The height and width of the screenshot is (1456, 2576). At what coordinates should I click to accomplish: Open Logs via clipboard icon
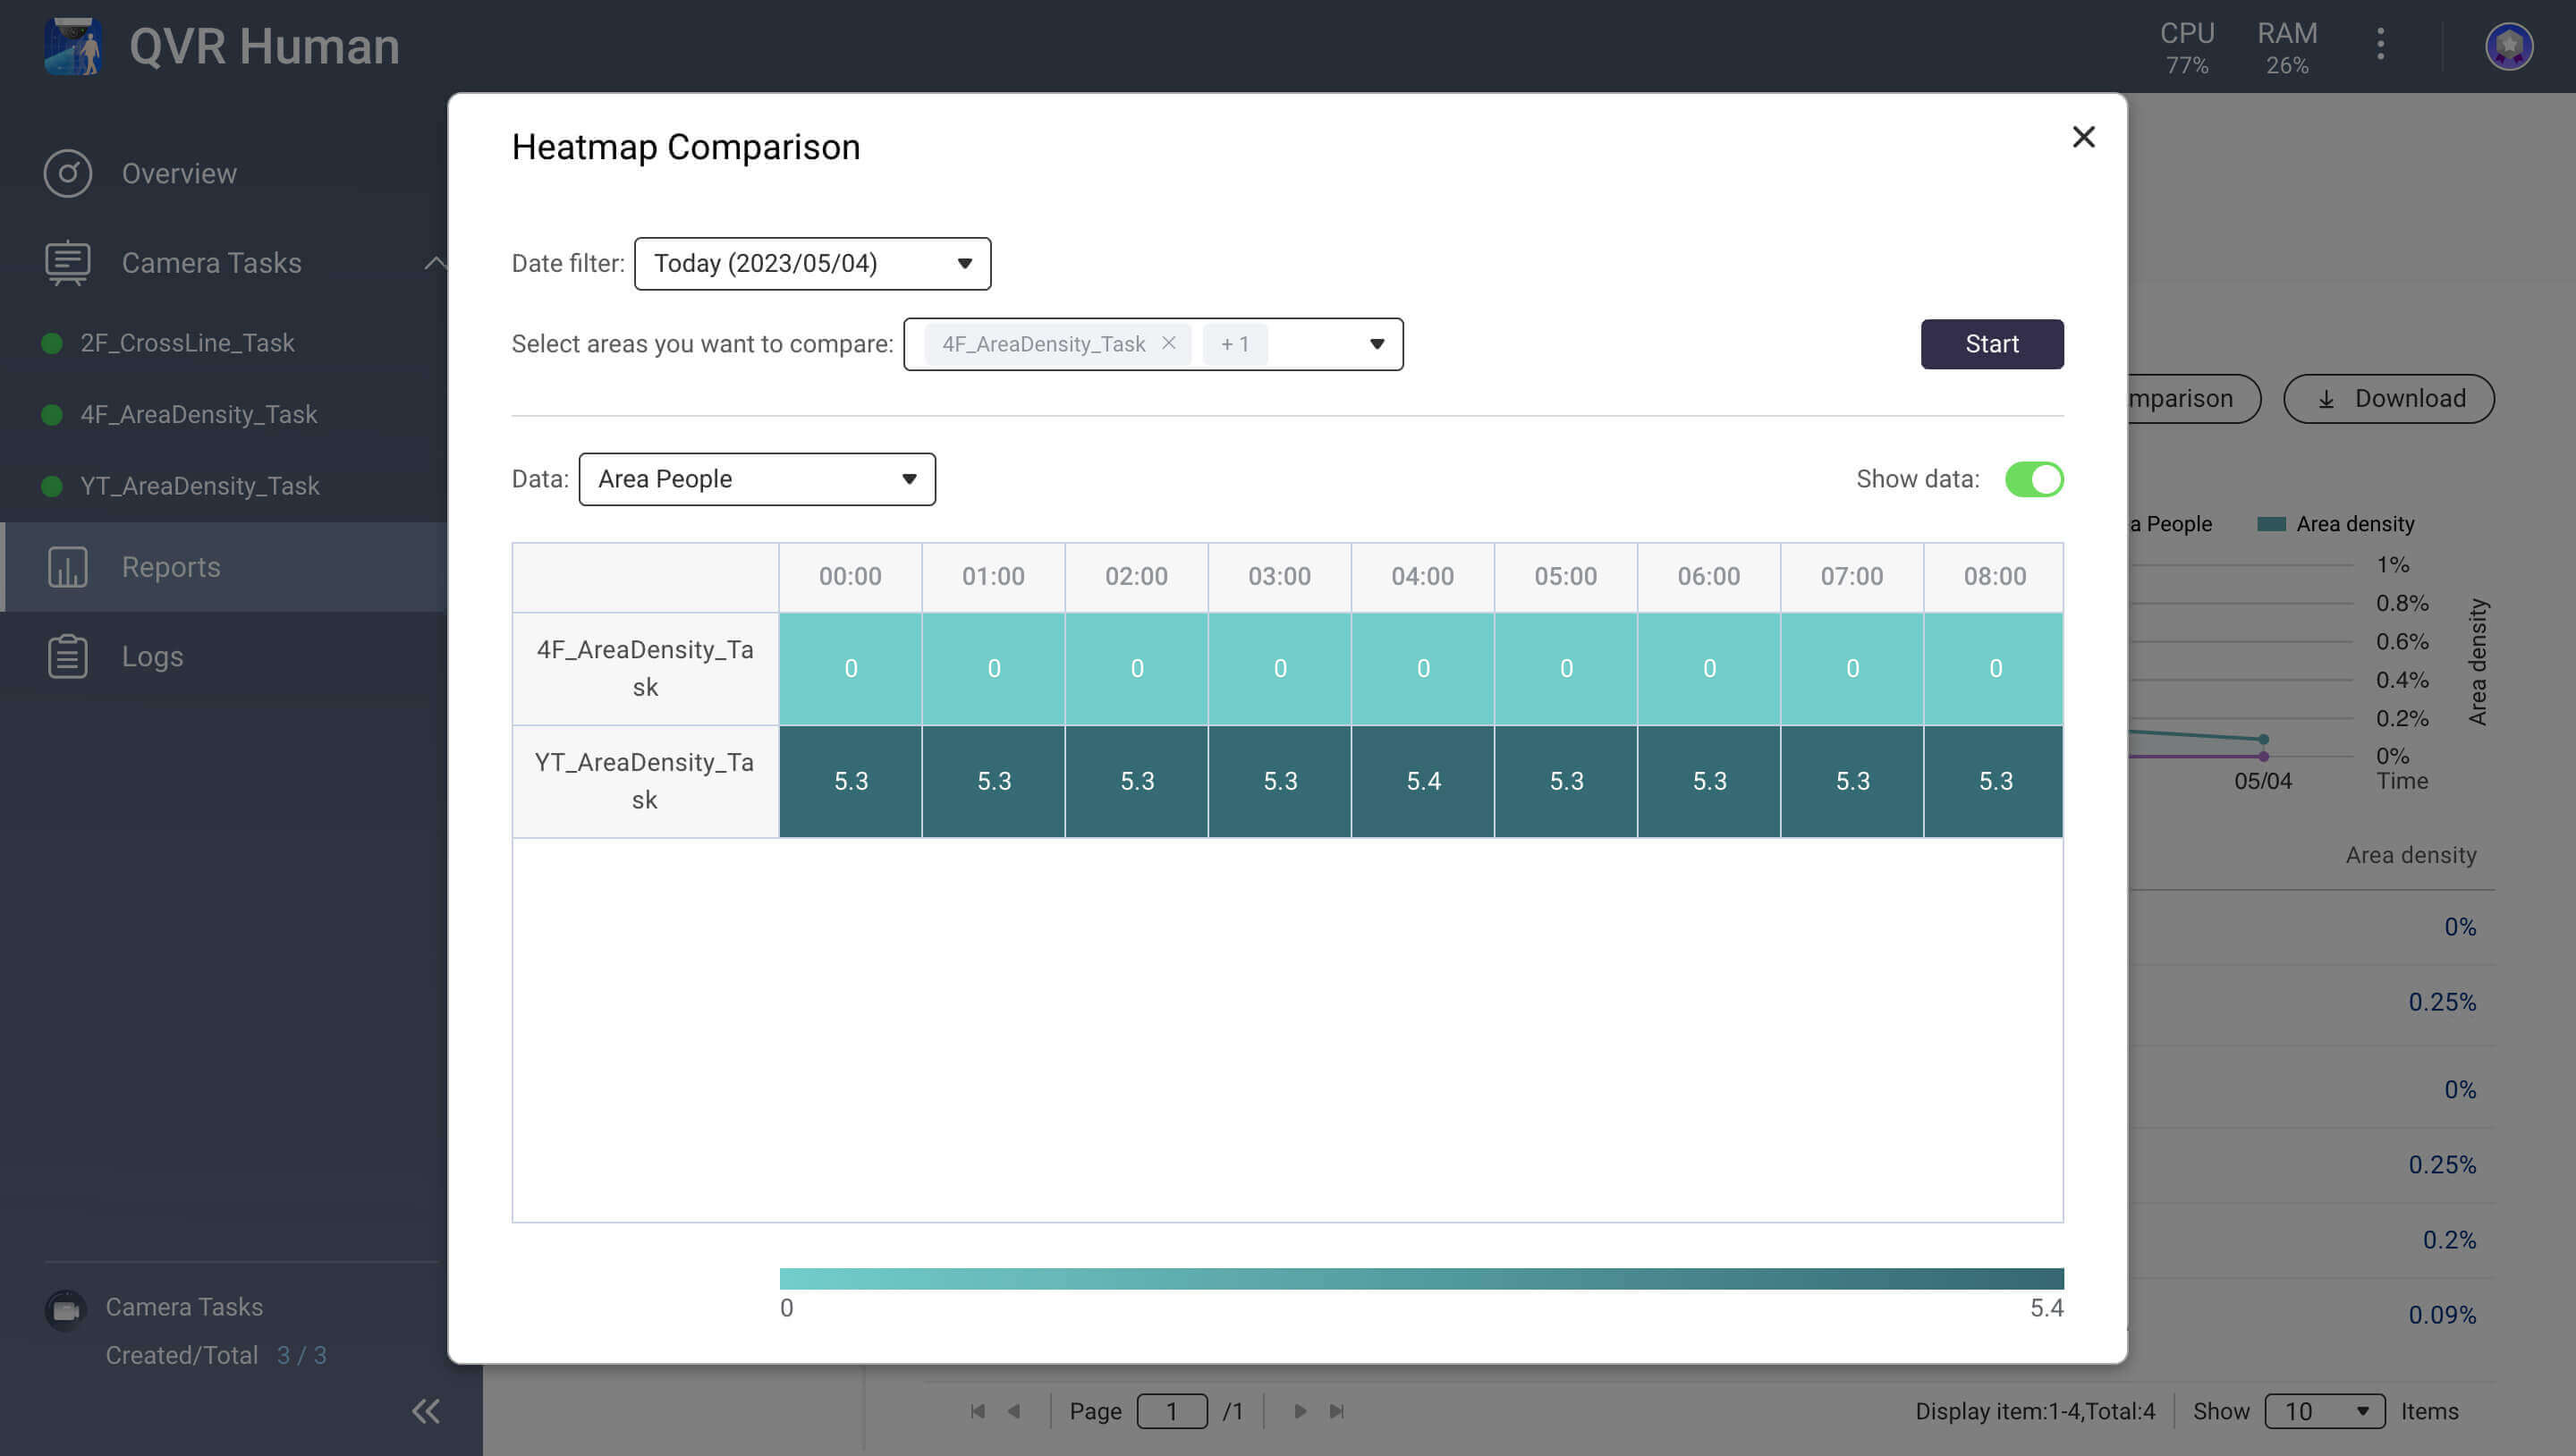[67, 657]
